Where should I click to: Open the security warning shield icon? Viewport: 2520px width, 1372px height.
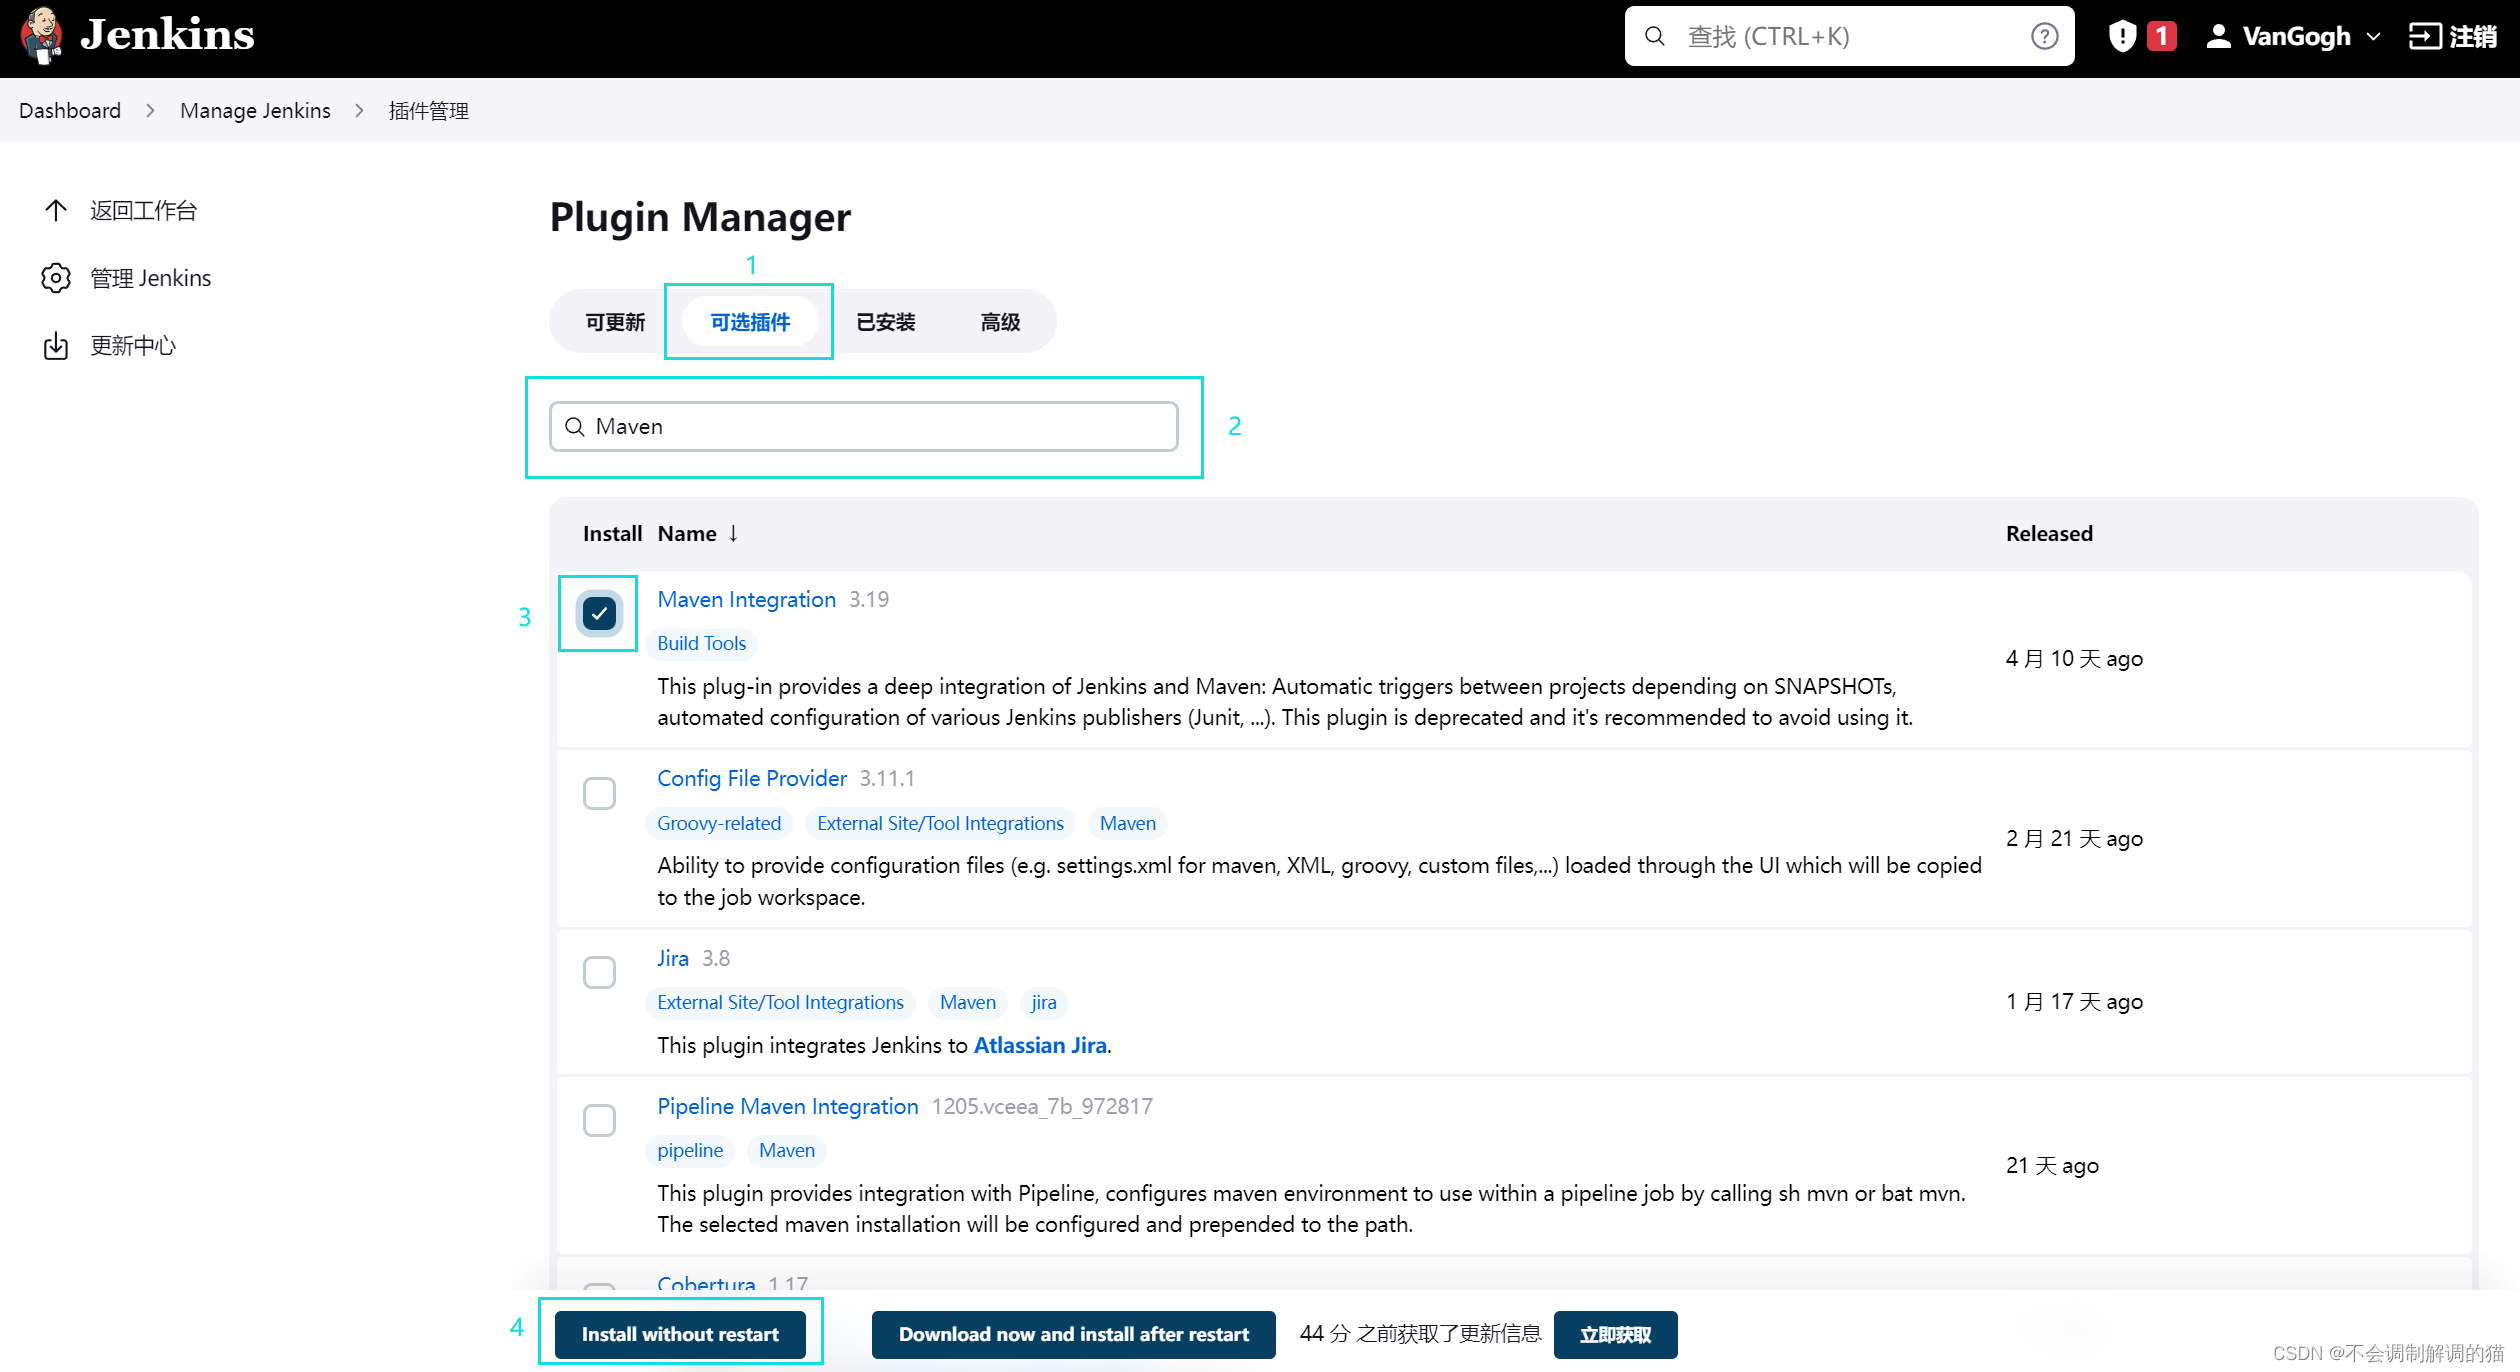pyautogui.click(x=2121, y=37)
